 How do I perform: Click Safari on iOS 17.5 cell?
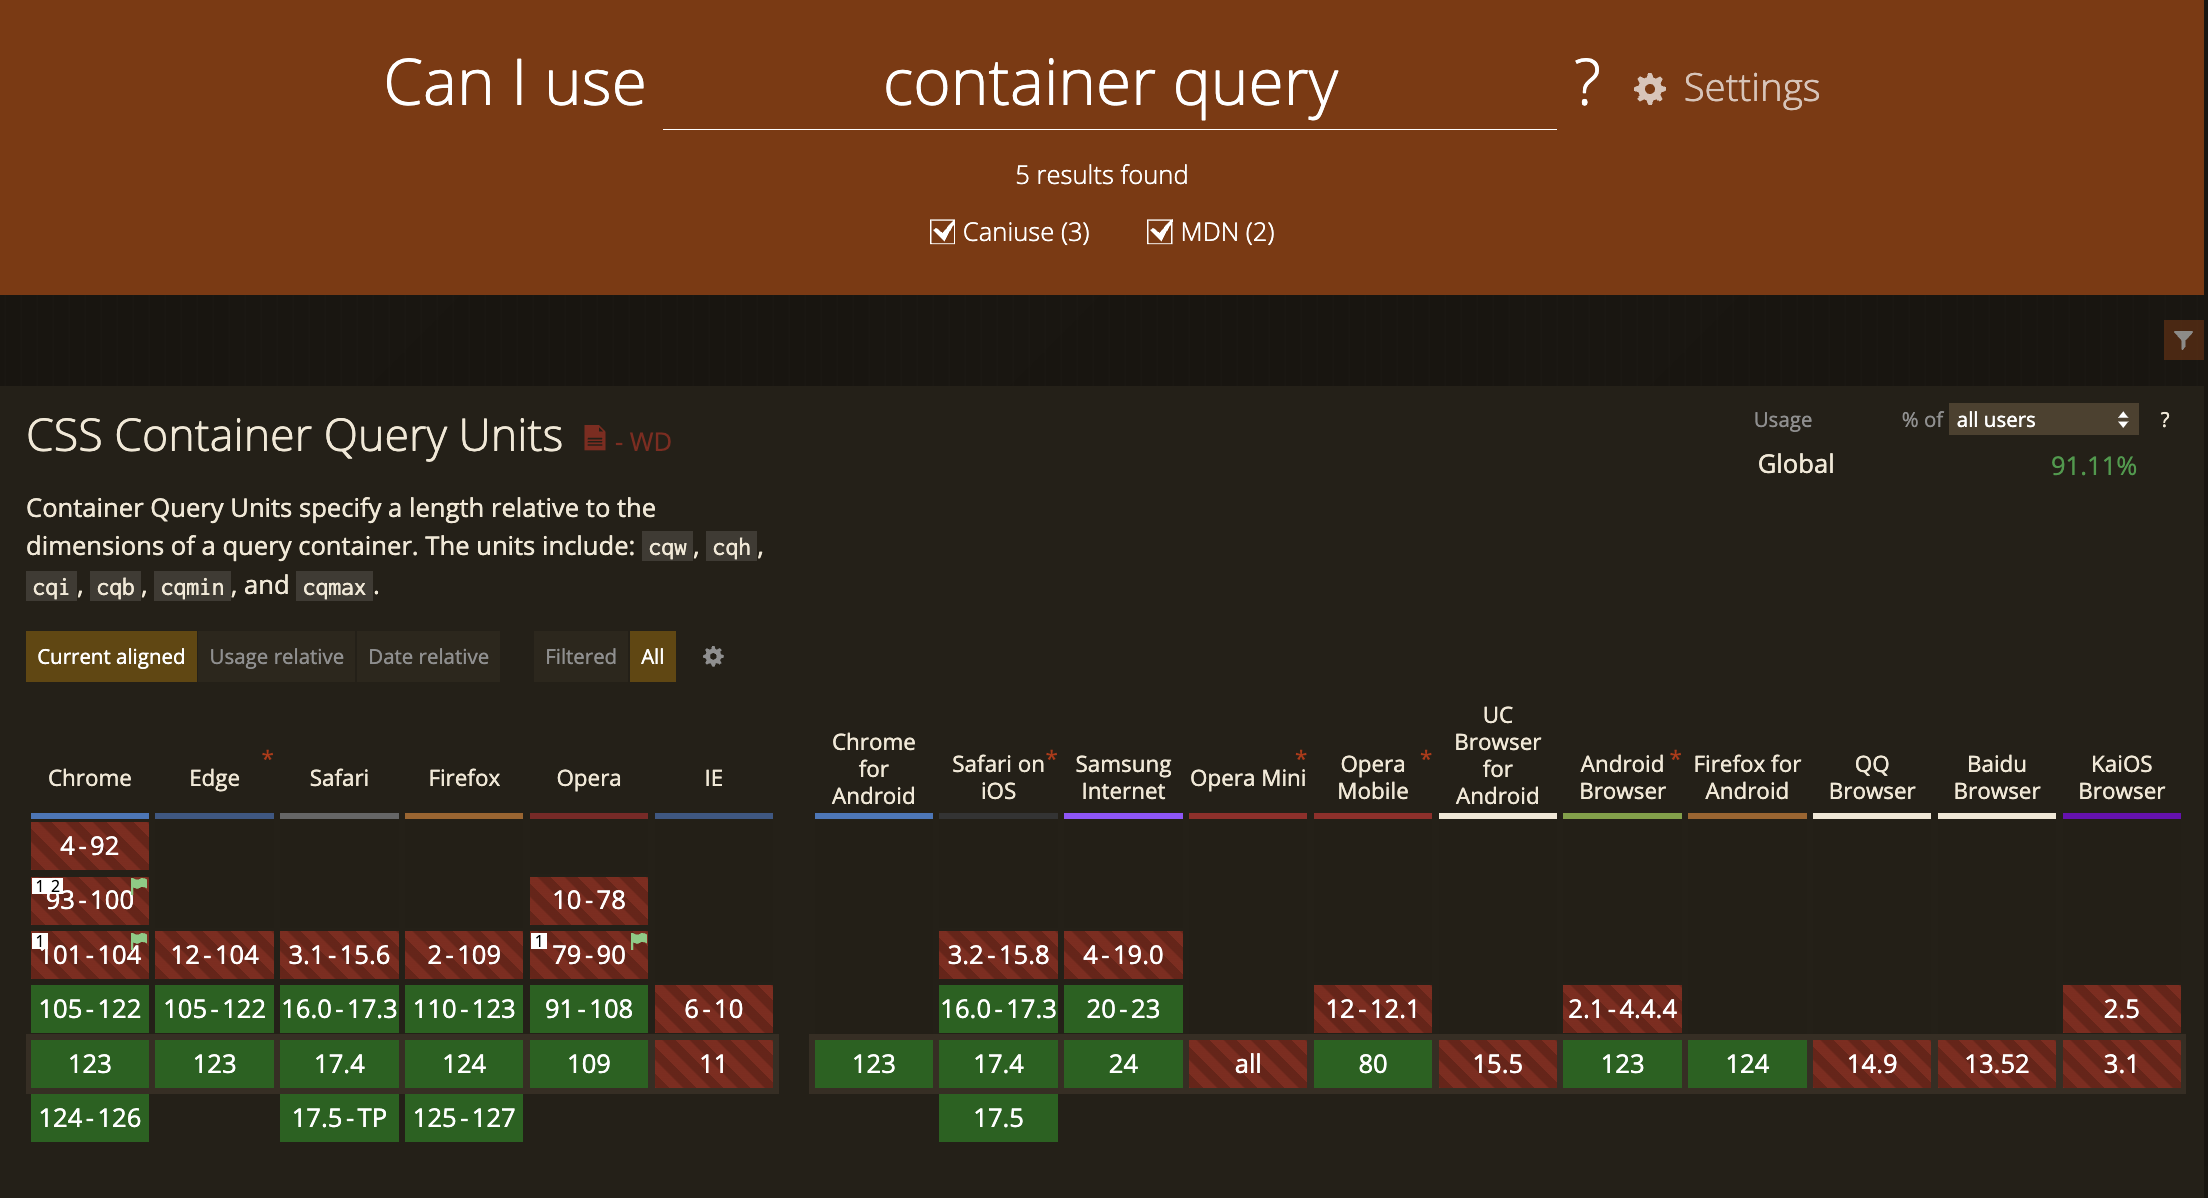pyautogui.click(x=998, y=1118)
